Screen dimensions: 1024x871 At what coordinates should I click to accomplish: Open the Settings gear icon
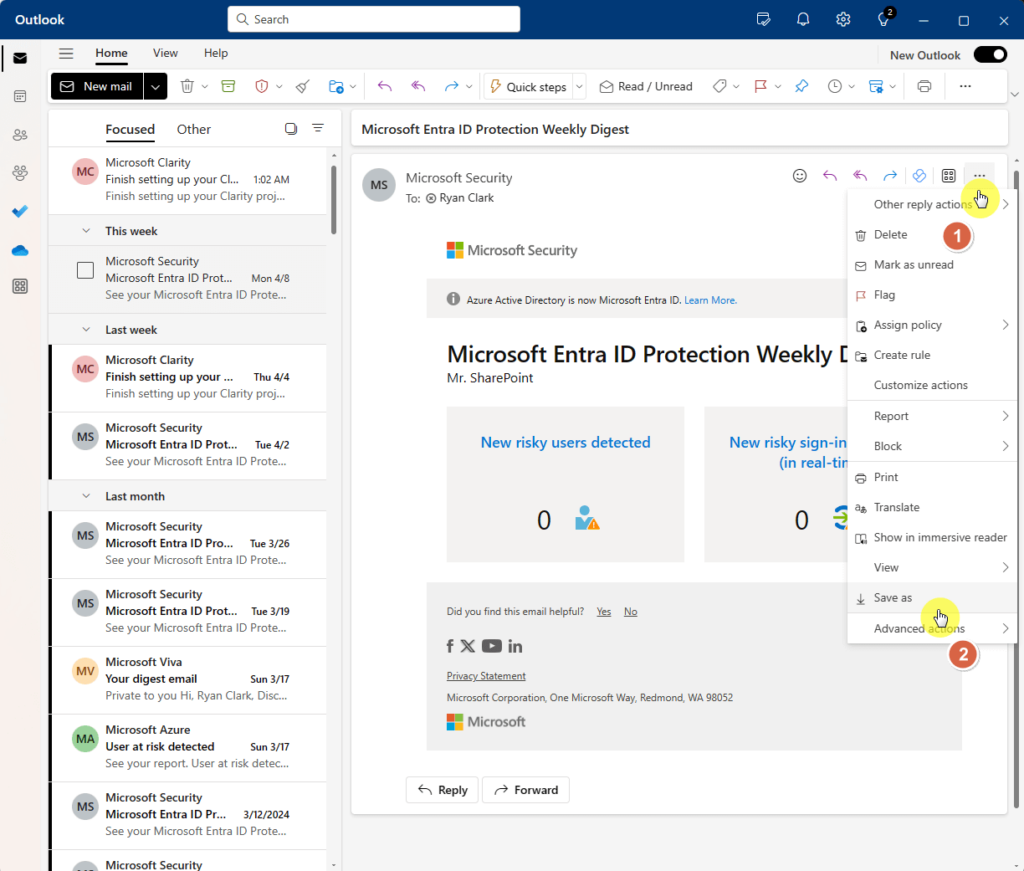pos(843,20)
